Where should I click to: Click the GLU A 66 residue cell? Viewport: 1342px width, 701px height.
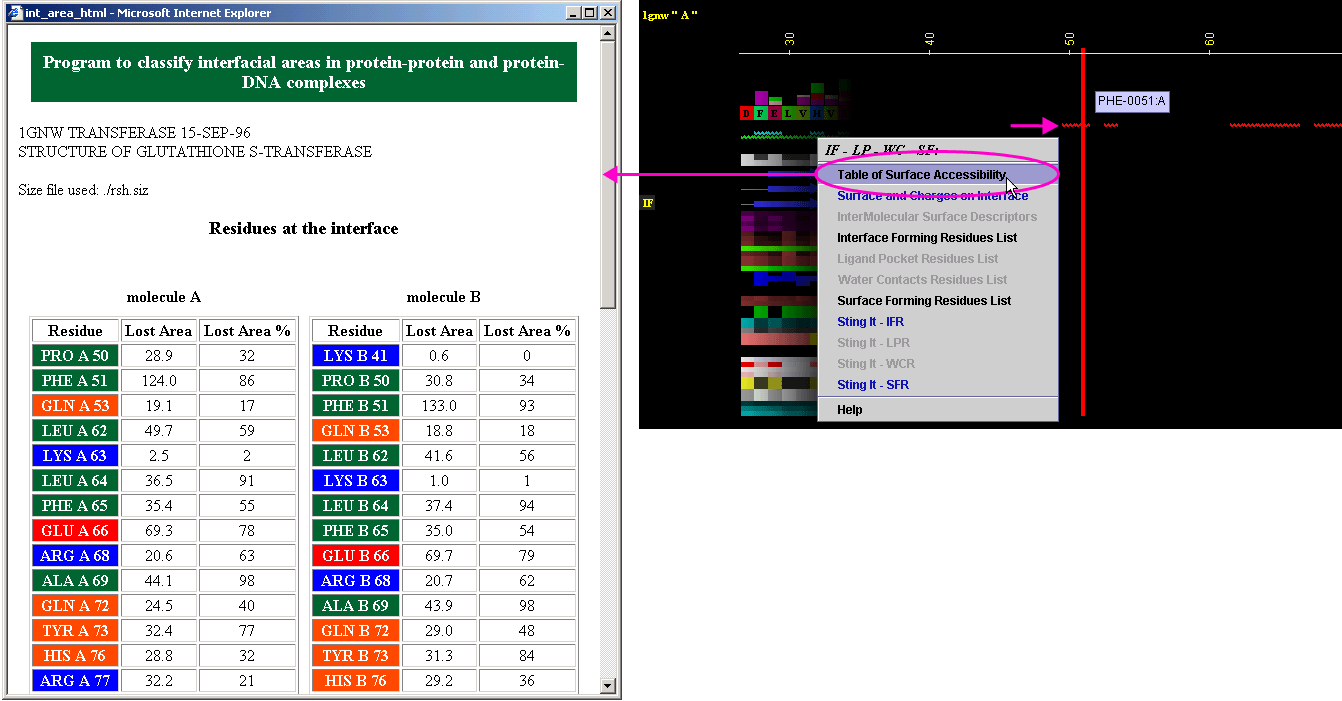[75, 531]
